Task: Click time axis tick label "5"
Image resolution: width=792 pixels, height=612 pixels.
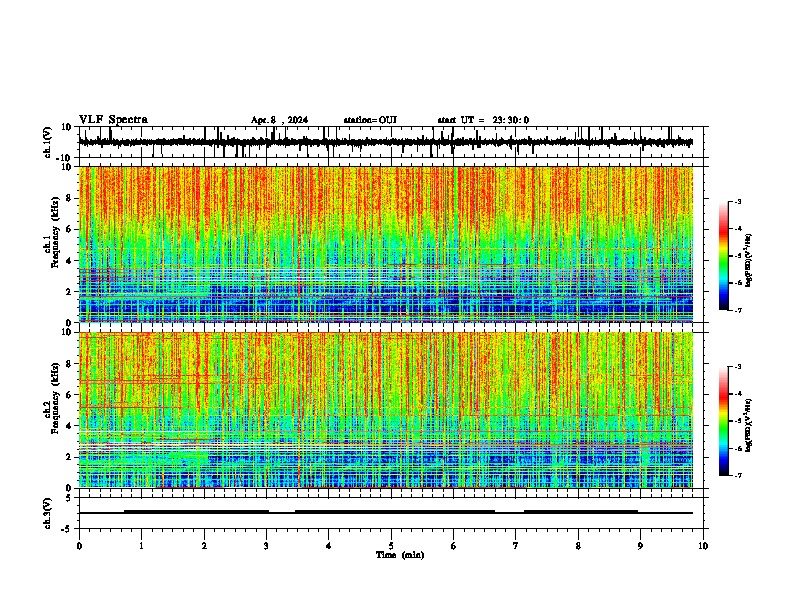Action: click(x=391, y=546)
